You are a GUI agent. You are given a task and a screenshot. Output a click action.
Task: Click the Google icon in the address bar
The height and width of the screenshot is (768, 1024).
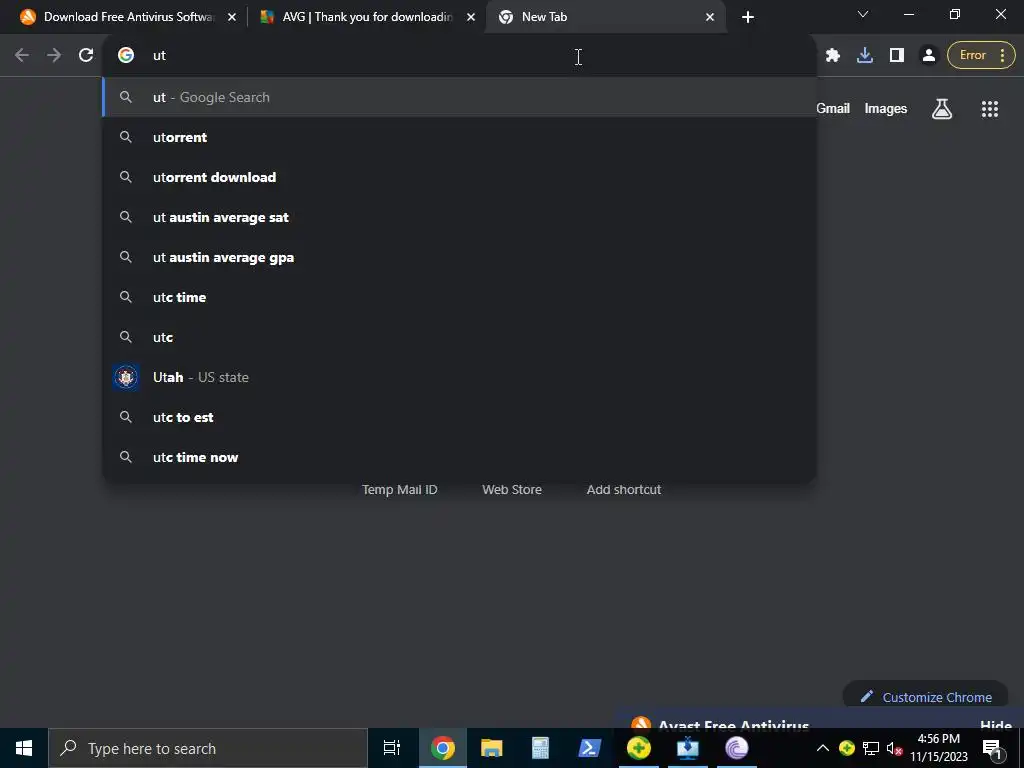(126, 56)
